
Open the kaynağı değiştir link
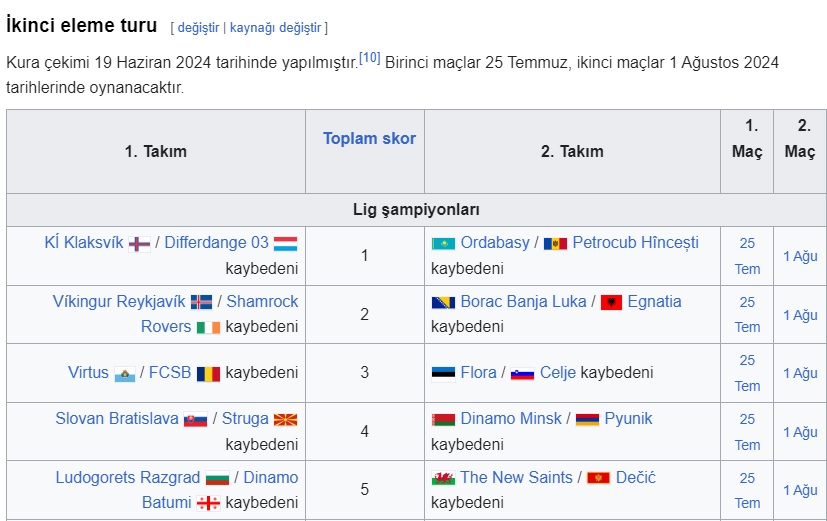pyautogui.click(x=275, y=27)
